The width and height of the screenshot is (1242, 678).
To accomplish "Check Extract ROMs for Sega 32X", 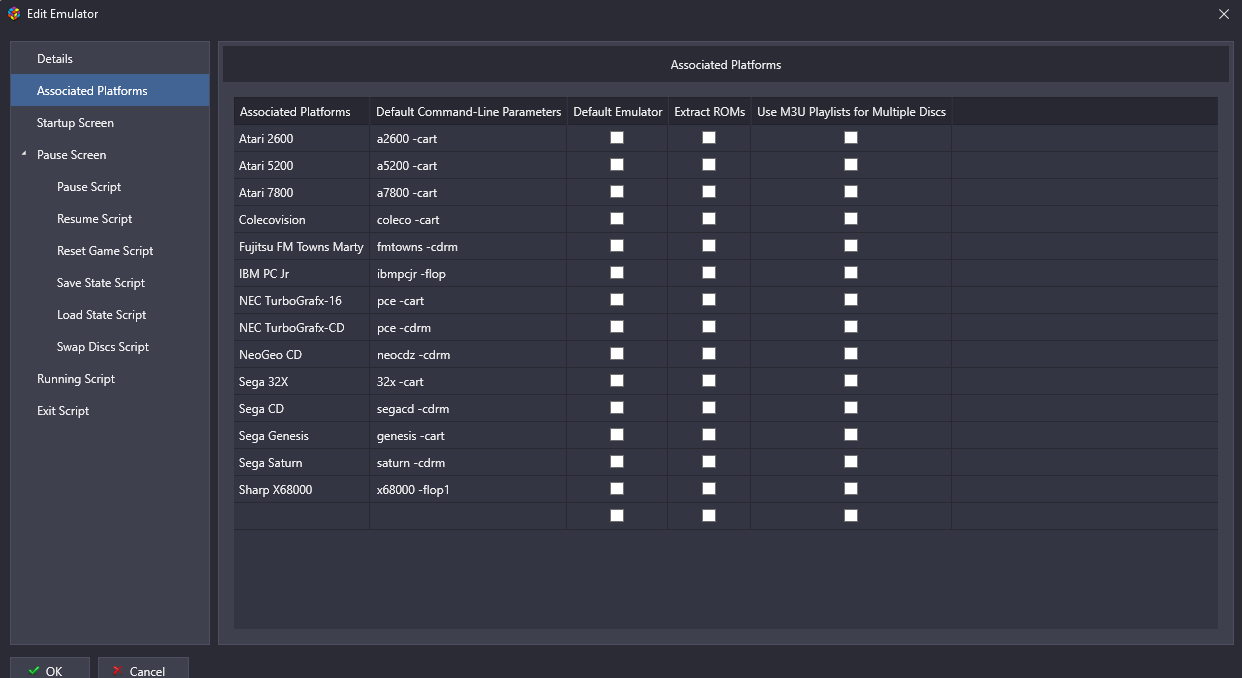I will [x=709, y=381].
